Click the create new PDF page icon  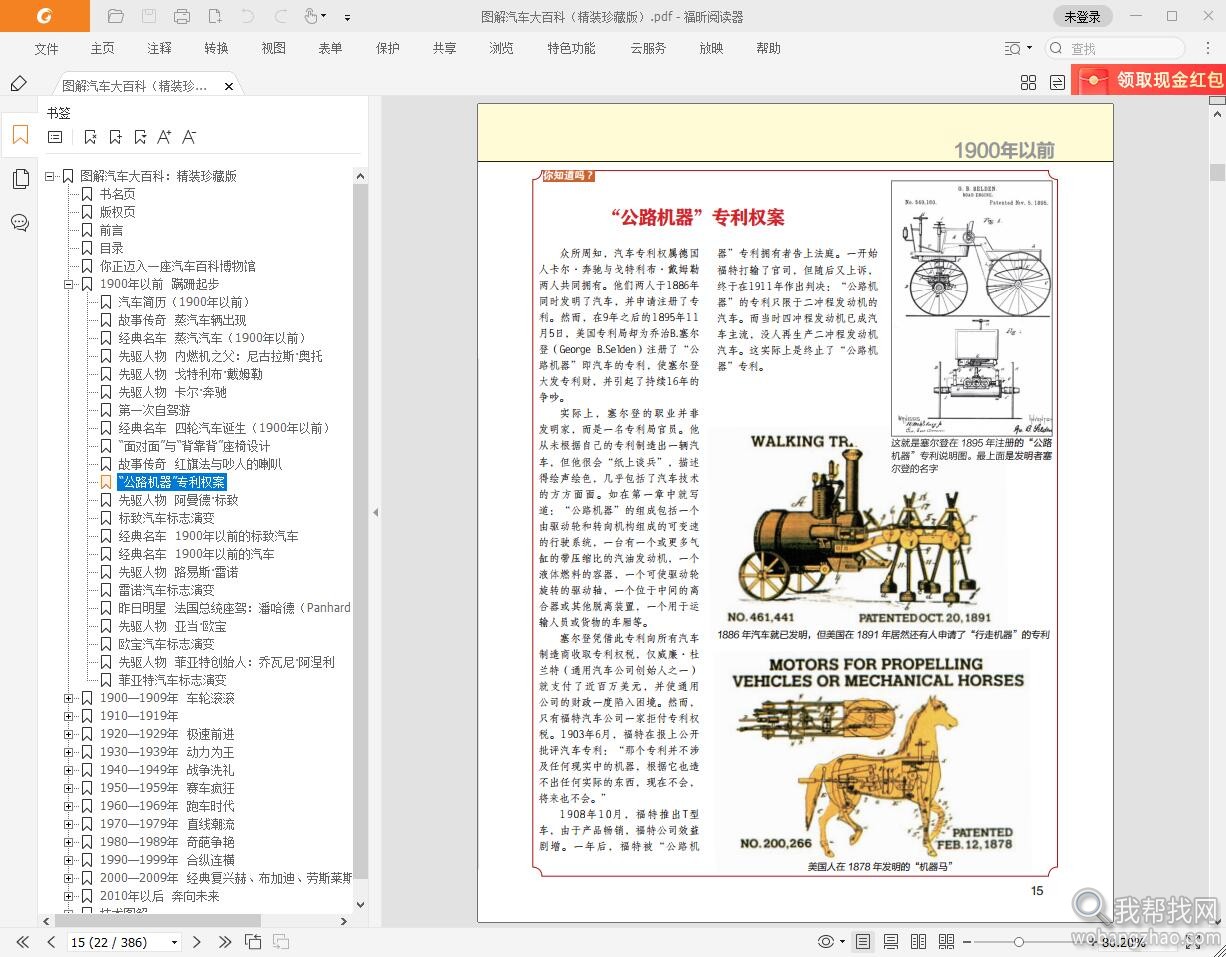(215, 16)
